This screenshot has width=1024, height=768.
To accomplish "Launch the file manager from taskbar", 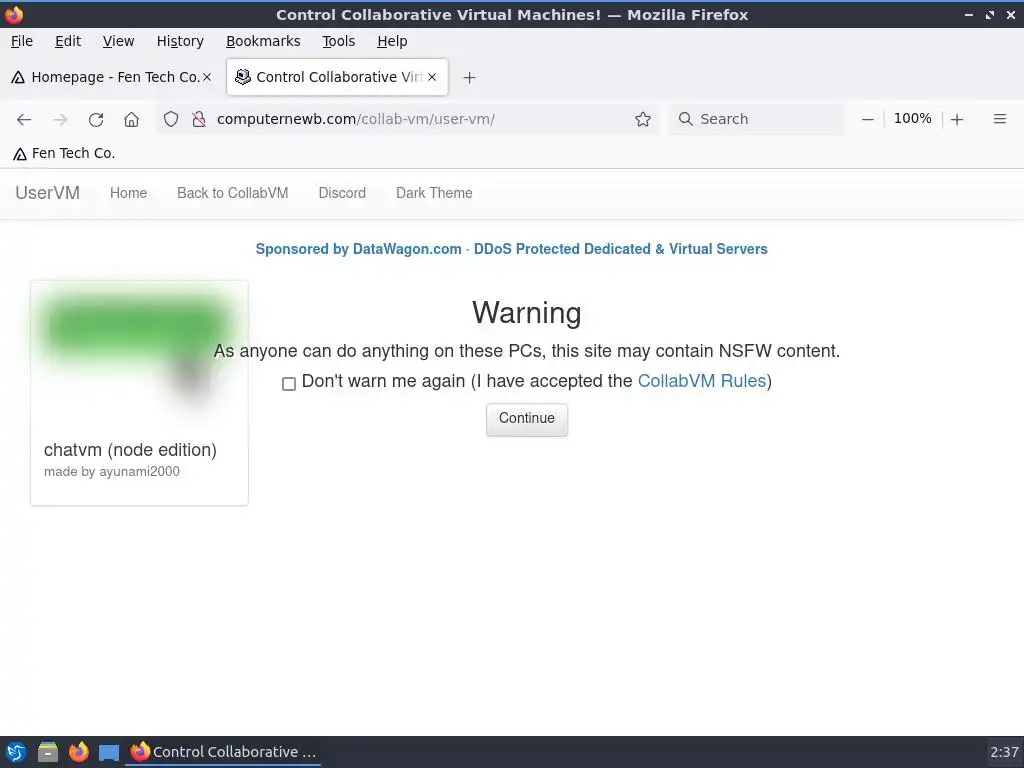I will click(48, 752).
